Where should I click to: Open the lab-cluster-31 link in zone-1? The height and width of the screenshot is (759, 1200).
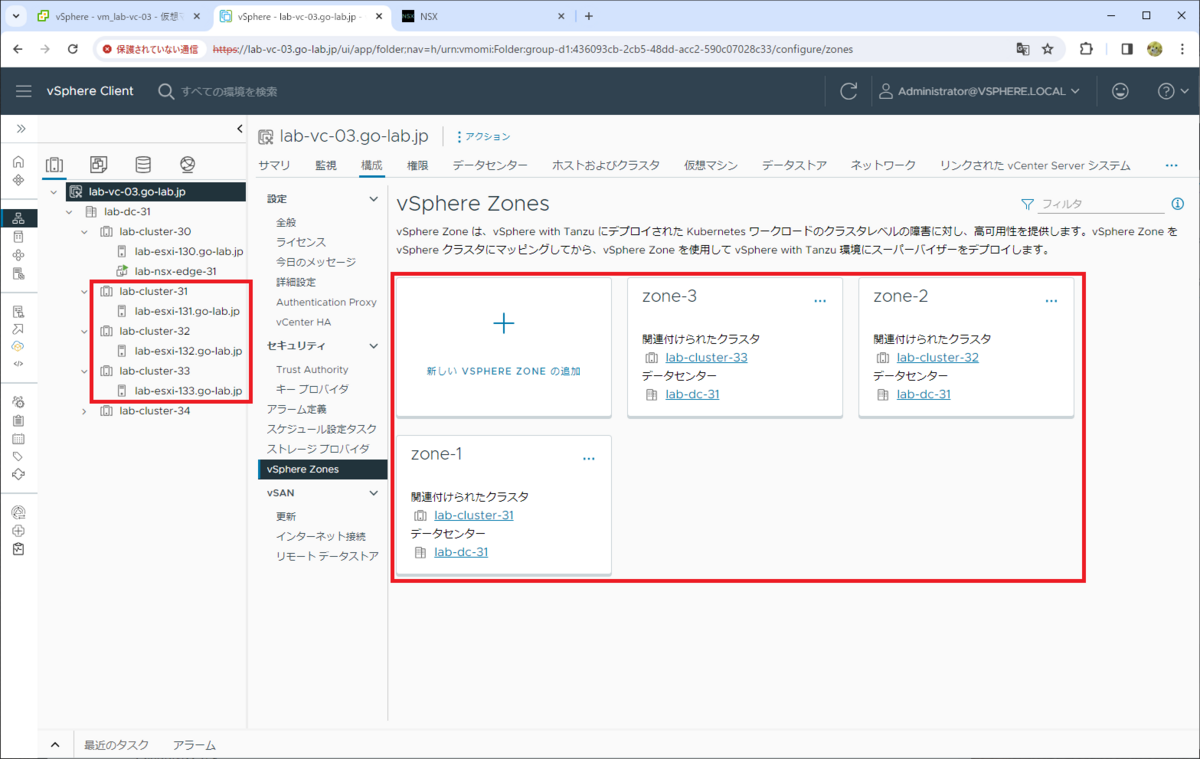[x=474, y=516]
